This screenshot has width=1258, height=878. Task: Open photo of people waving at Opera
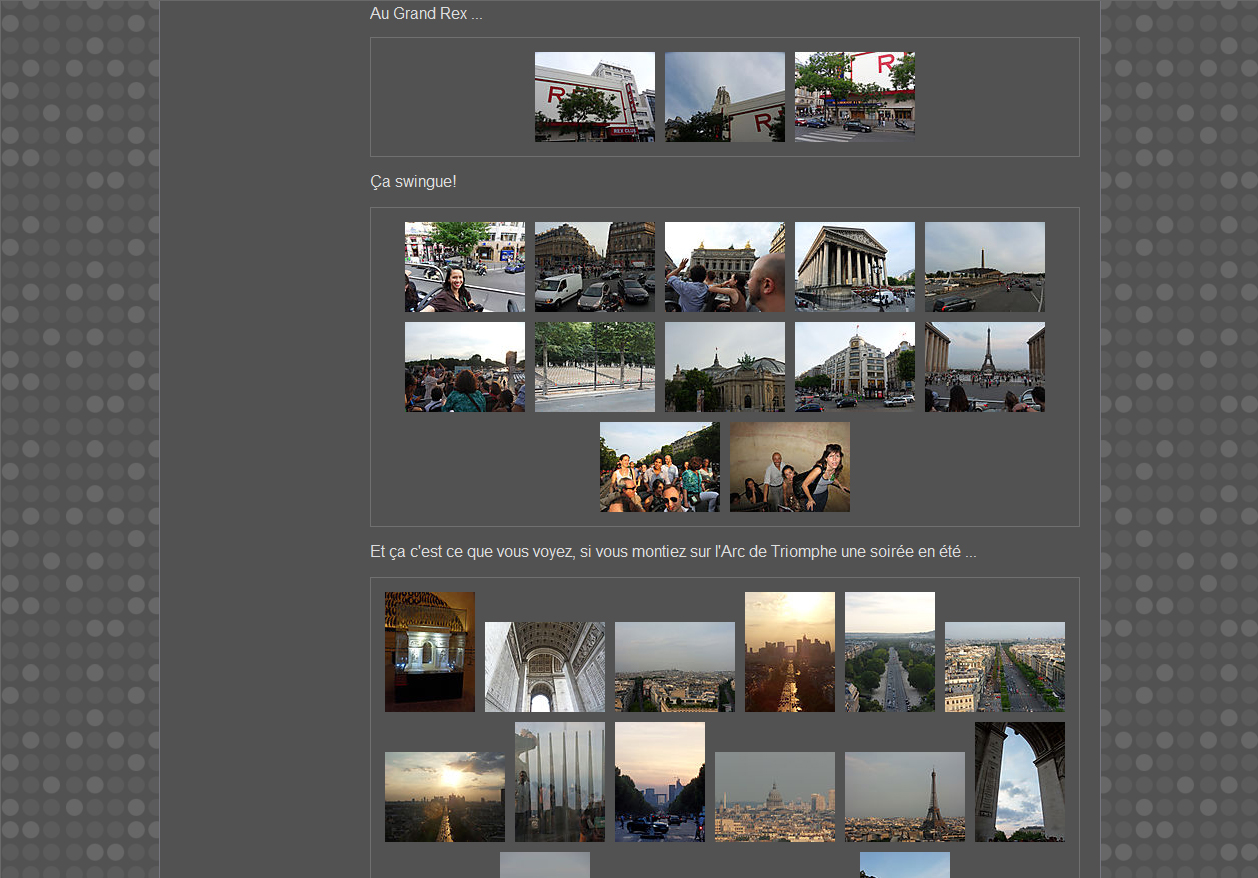(724, 267)
